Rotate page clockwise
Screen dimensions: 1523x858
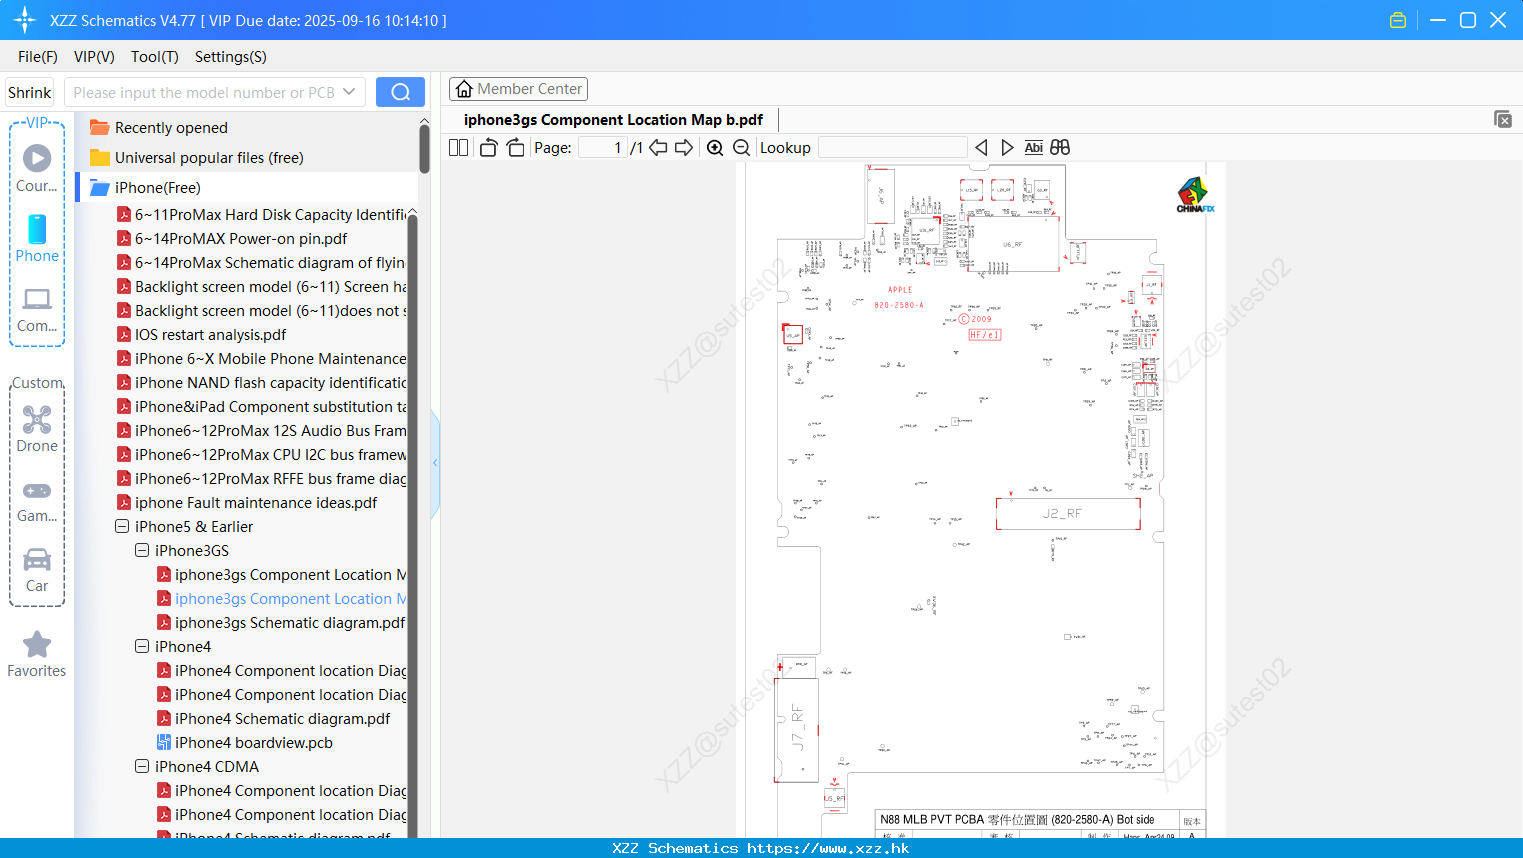[x=515, y=148]
